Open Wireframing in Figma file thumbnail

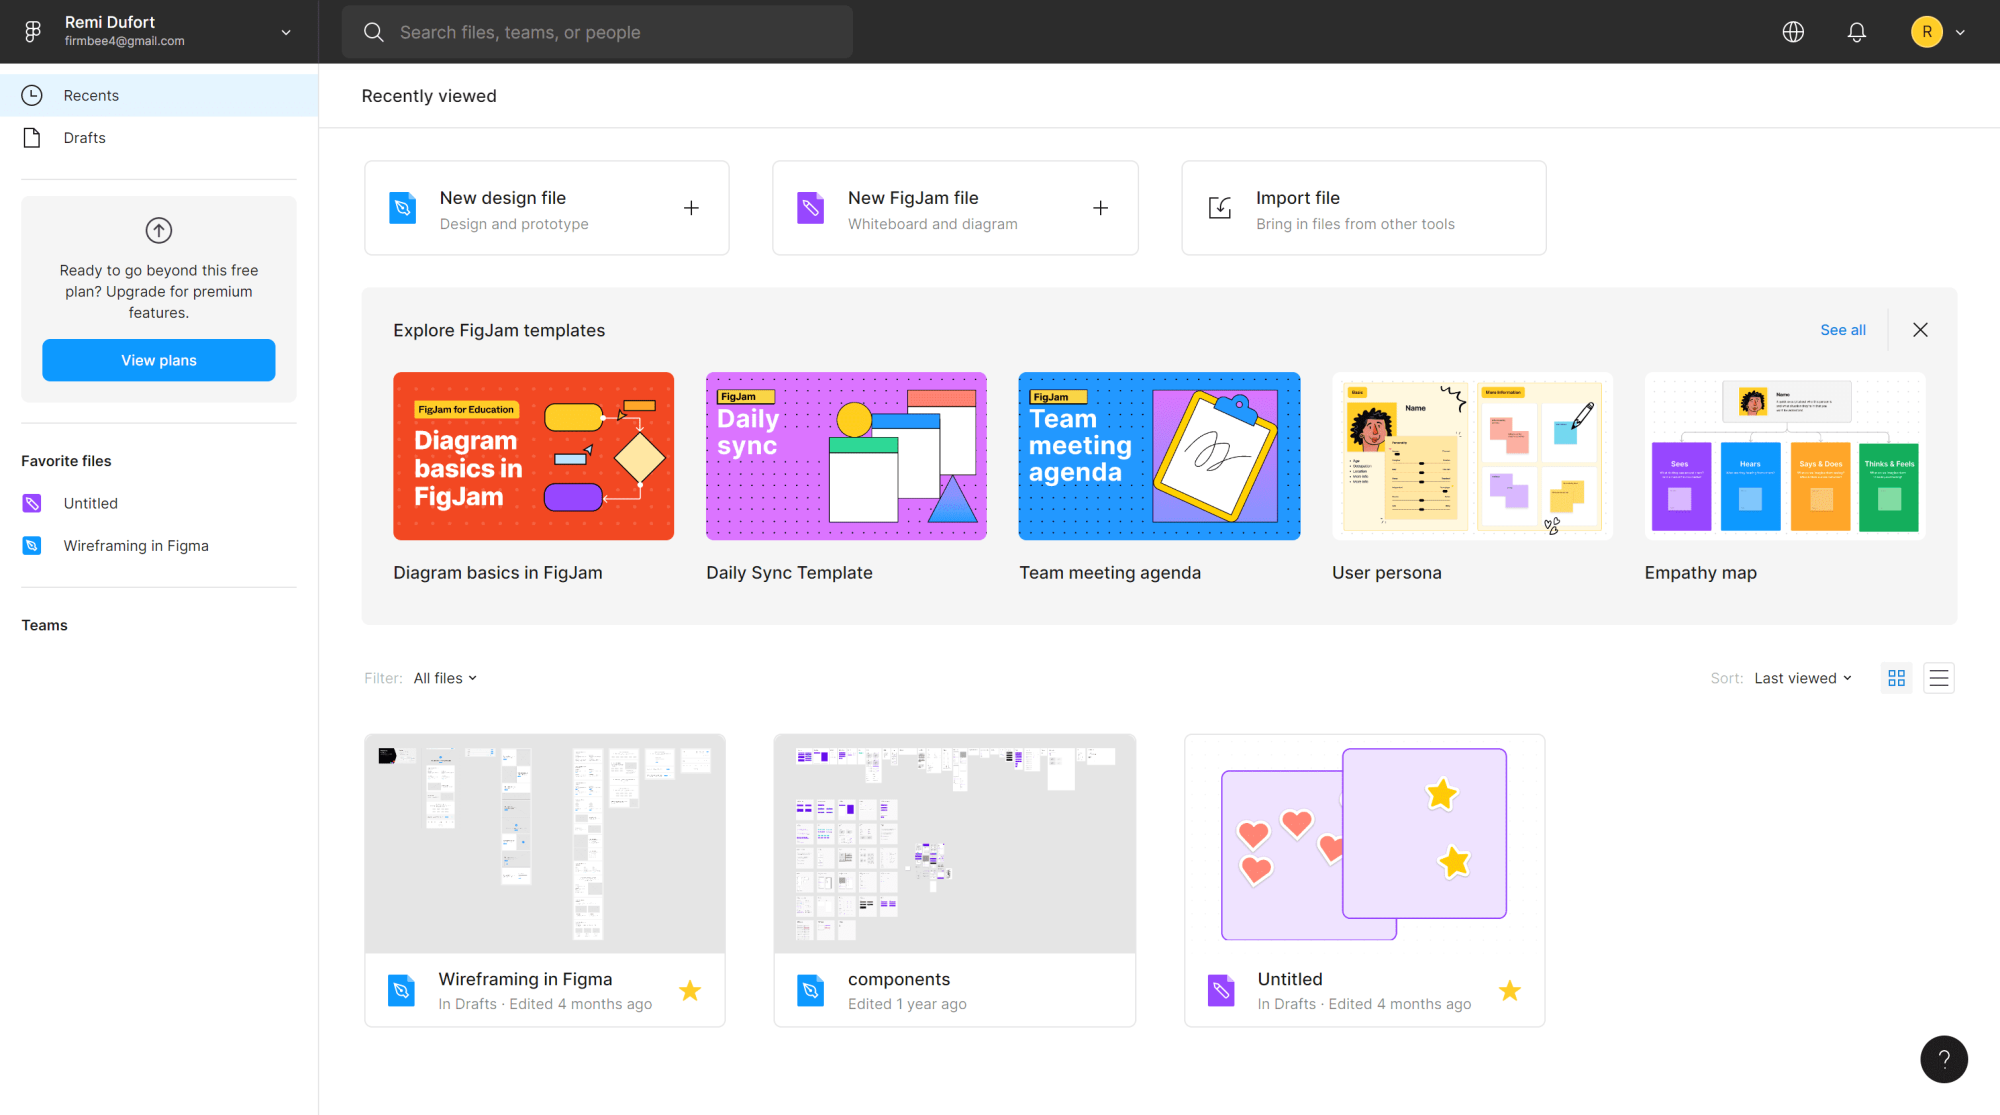coord(545,844)
